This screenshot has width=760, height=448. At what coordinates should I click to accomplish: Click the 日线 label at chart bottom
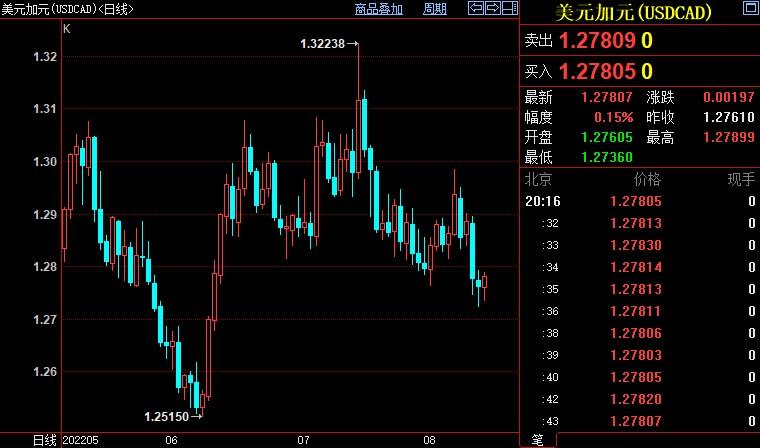(x=44, y=440)
